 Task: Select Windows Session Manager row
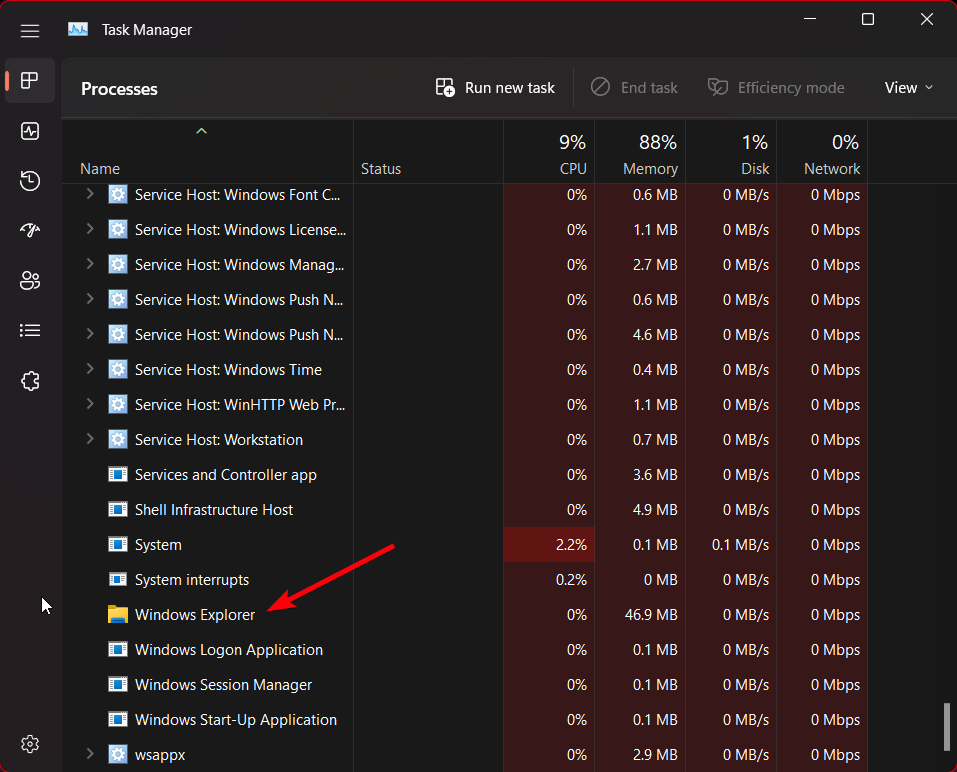(x=465, y=685)
